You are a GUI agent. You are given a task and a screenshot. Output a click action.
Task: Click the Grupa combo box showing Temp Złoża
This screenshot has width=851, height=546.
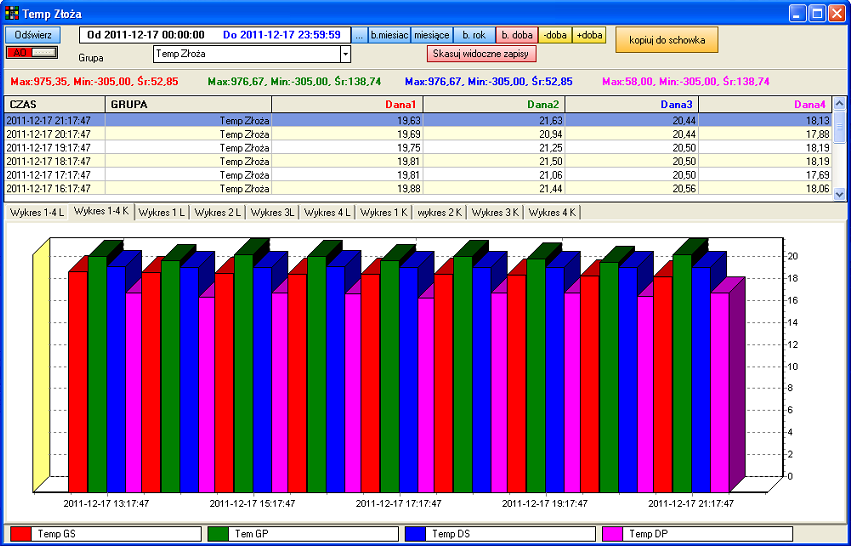252,54
